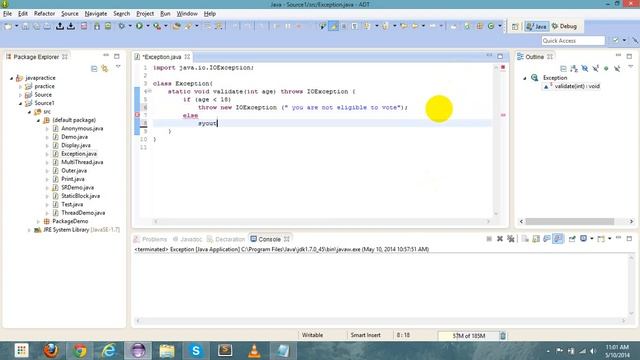640x360 pixels.
Task: Select Exception.java in Package Explorer
Action: click(x=79, y=154)
